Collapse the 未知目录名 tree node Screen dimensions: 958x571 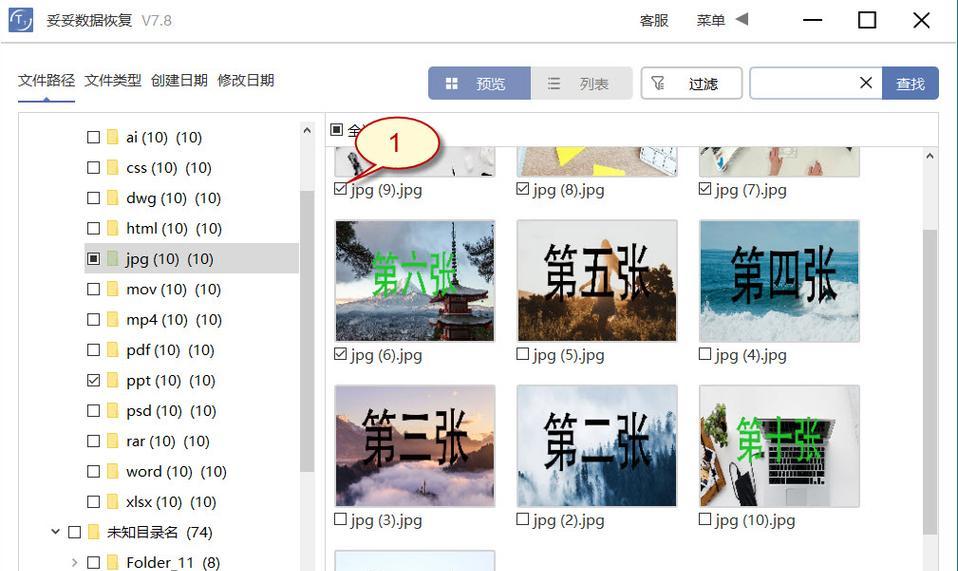(x=56, y=532)
